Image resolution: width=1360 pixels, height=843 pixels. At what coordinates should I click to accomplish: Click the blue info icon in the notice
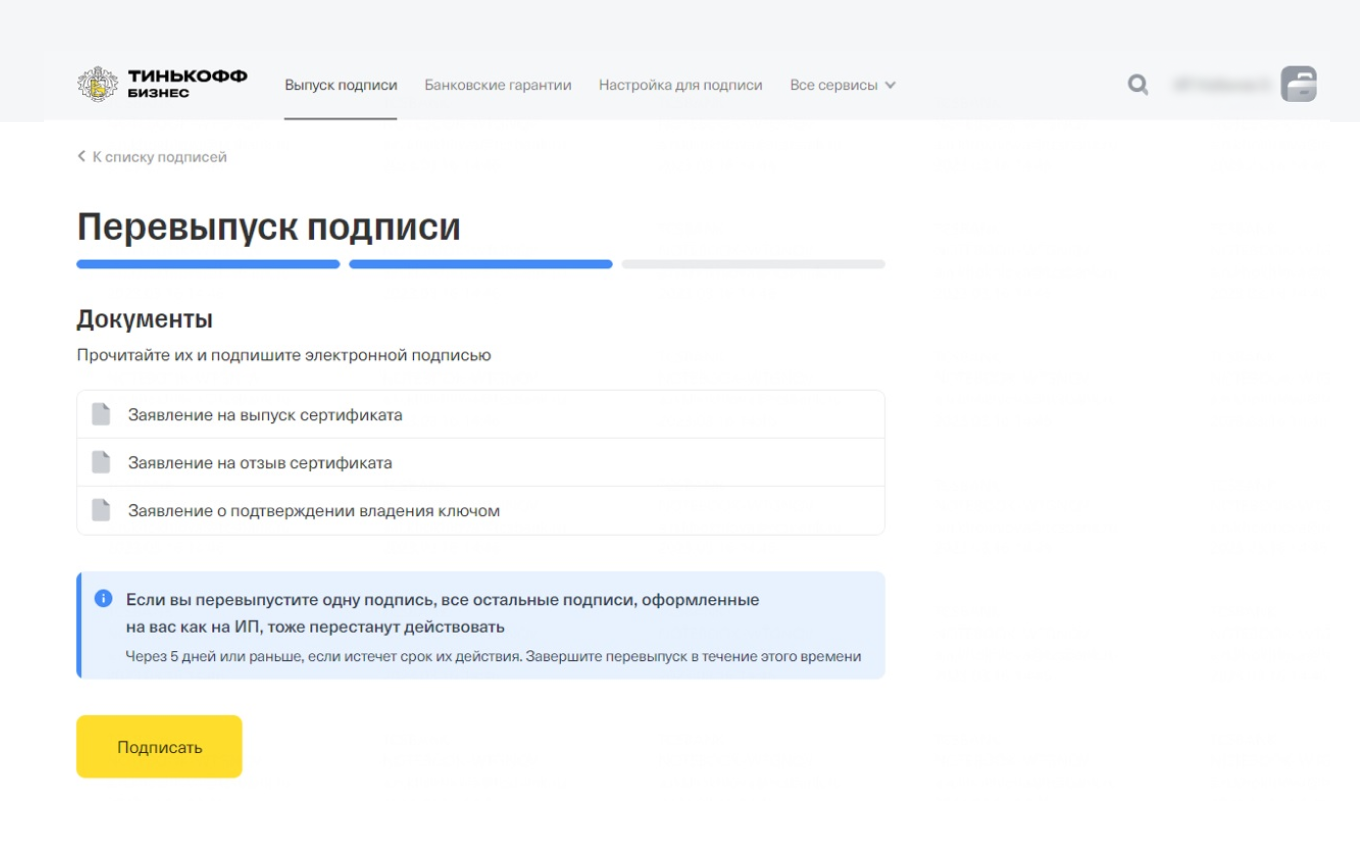(x=103, y=598)
